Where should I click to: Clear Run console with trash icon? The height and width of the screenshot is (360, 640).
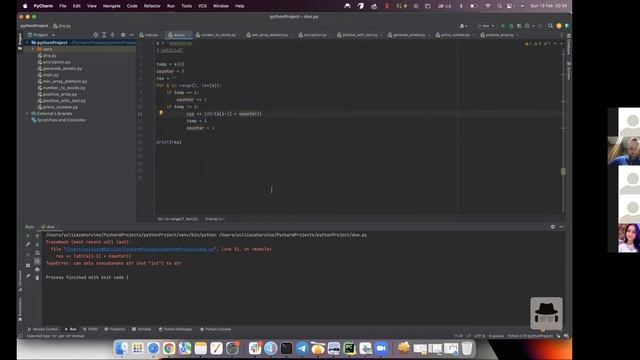pyautogui.click(x=37, y=278)
